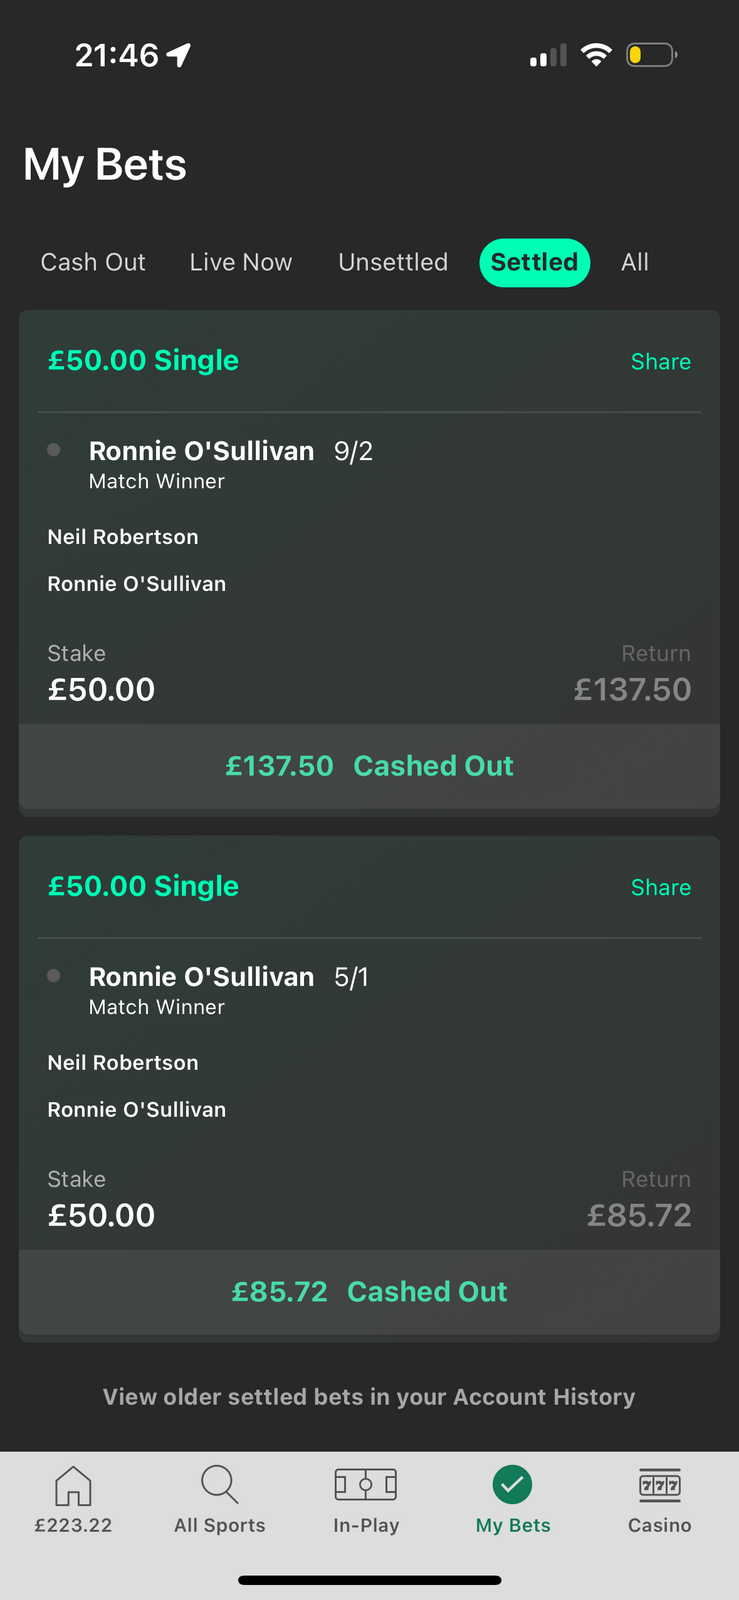Tap the Wi-Fi icon in status bar
This screenshot has width=739, height=1600.
(x=596, y=55)
